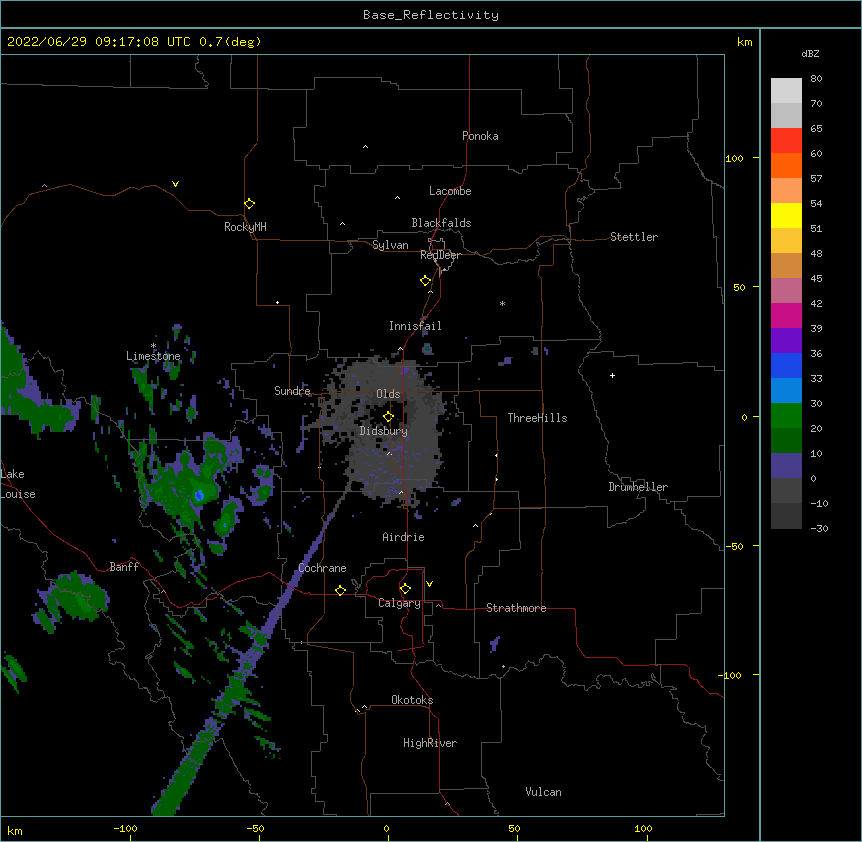Select the blue 33-36 dBZ legend swatch
The width and height of the screenshot is (862, 842).
(x=786, y=365)
